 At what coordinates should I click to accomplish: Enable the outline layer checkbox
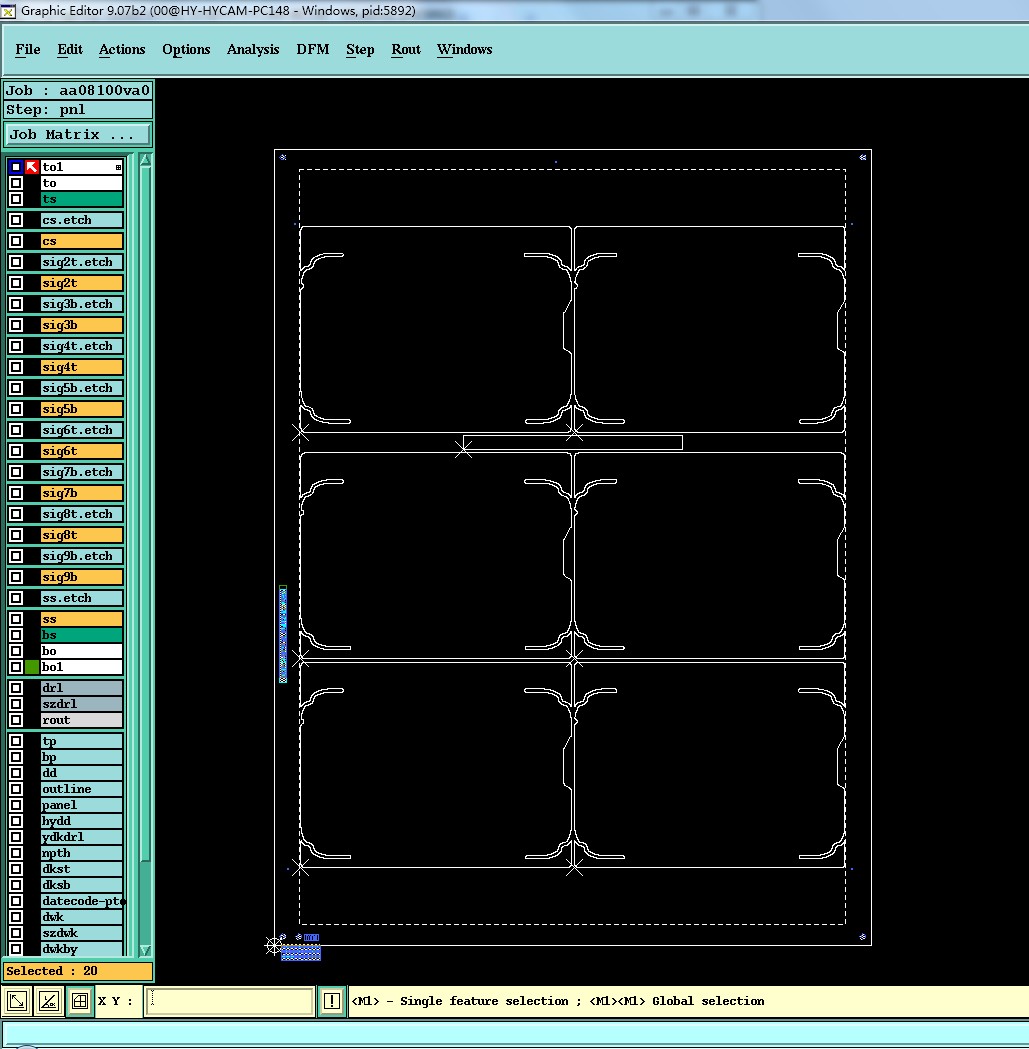16,789
